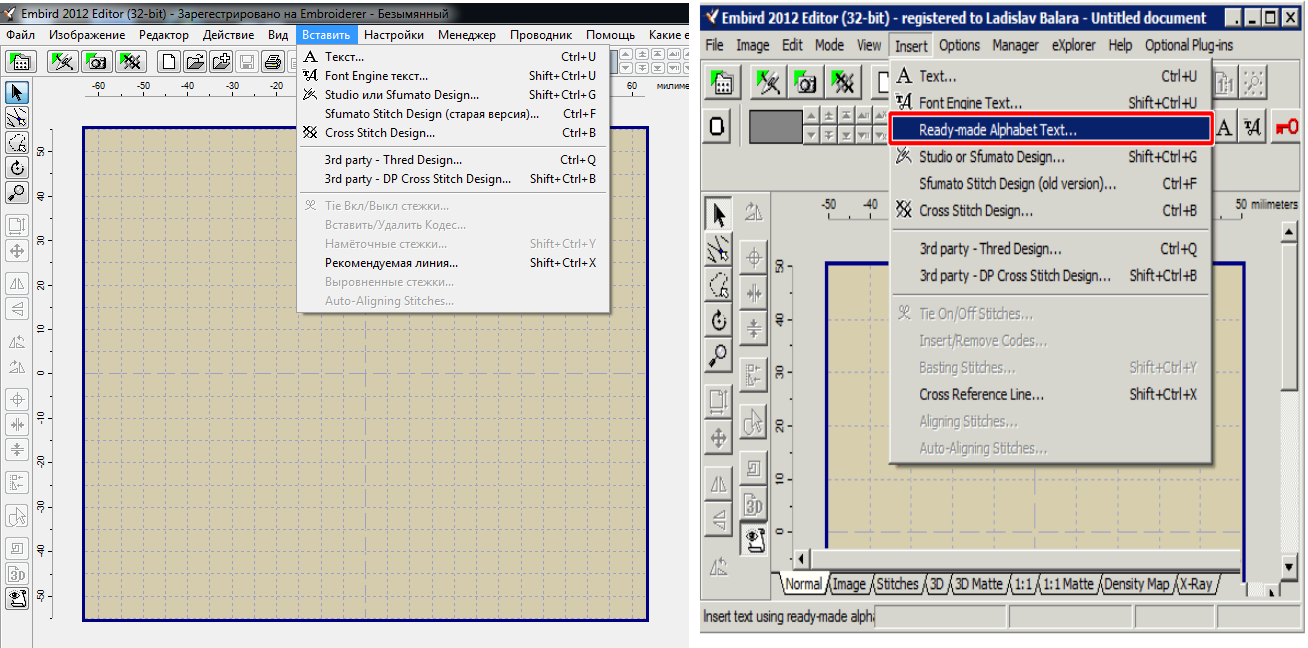Screen dimensions: 1308x648
Task: Select lasso selection tool in Russian window
Action: (x=17, y=143)
